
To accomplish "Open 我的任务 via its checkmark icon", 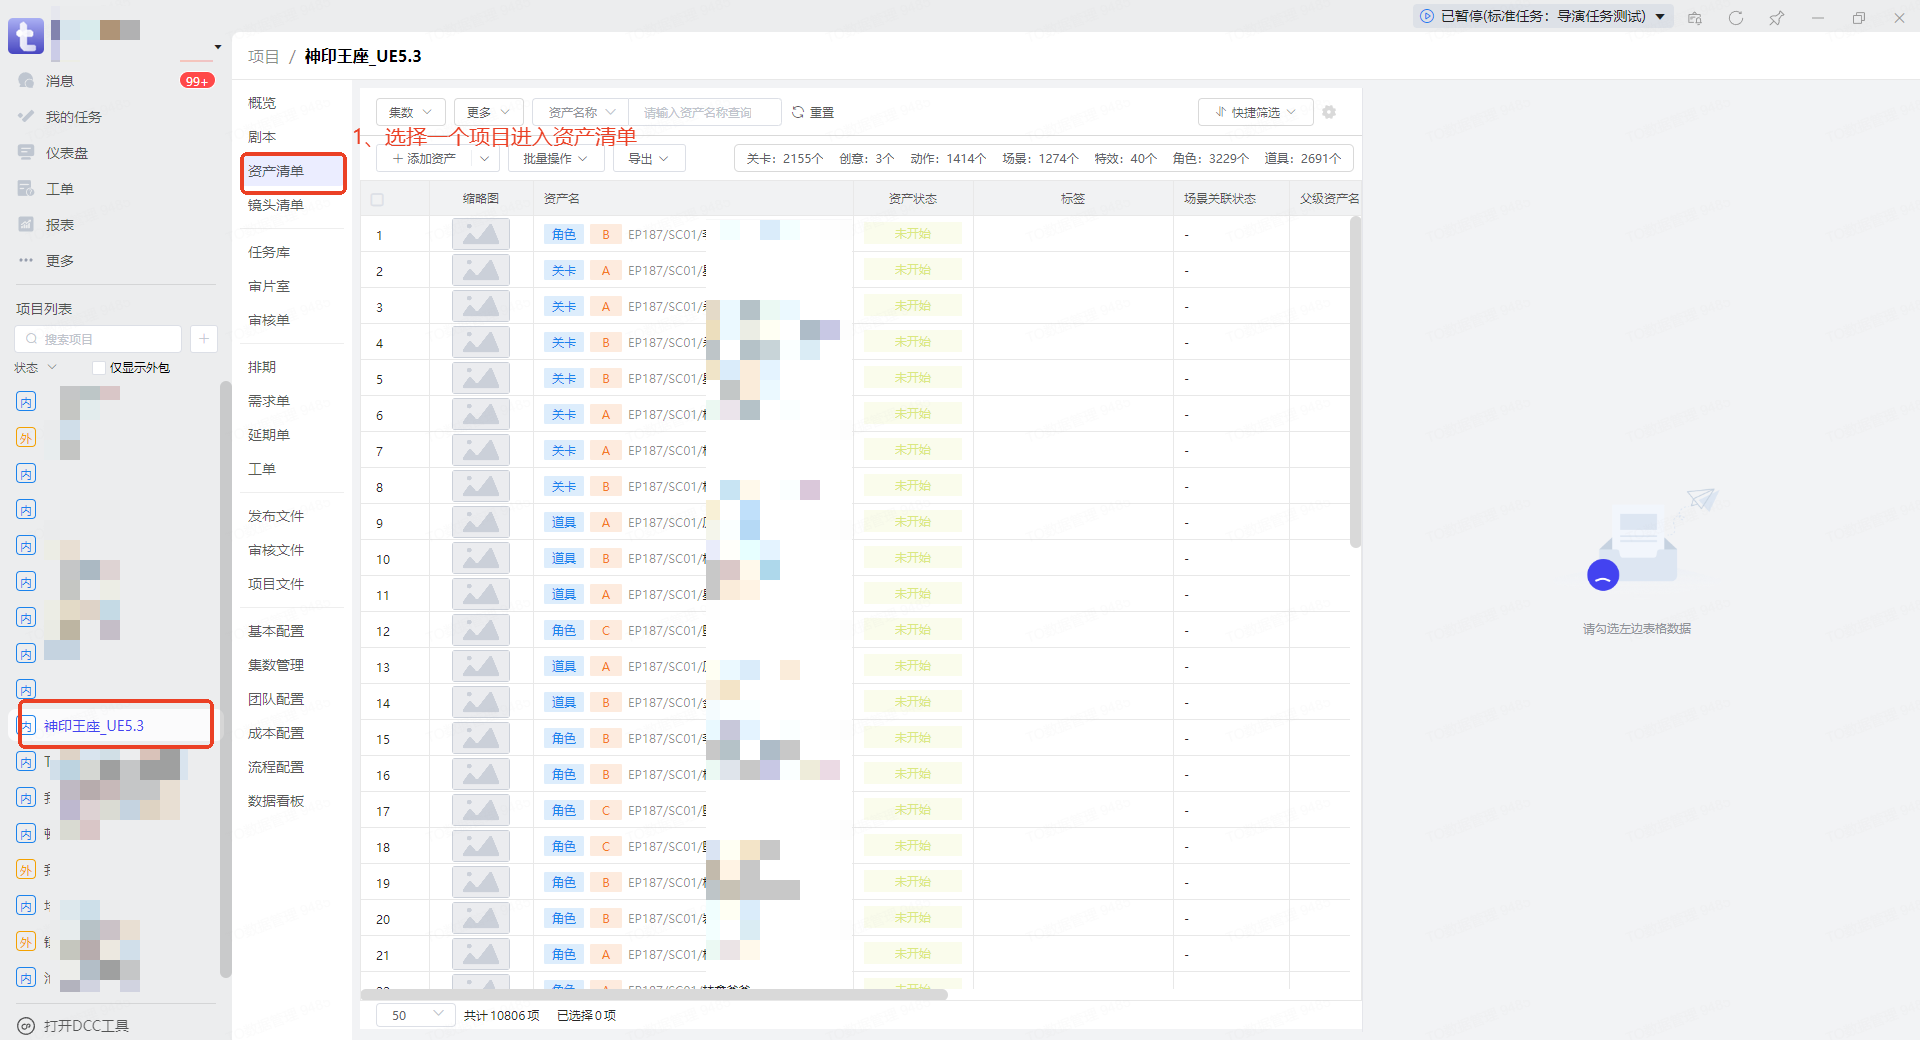I will pos(26,116).
